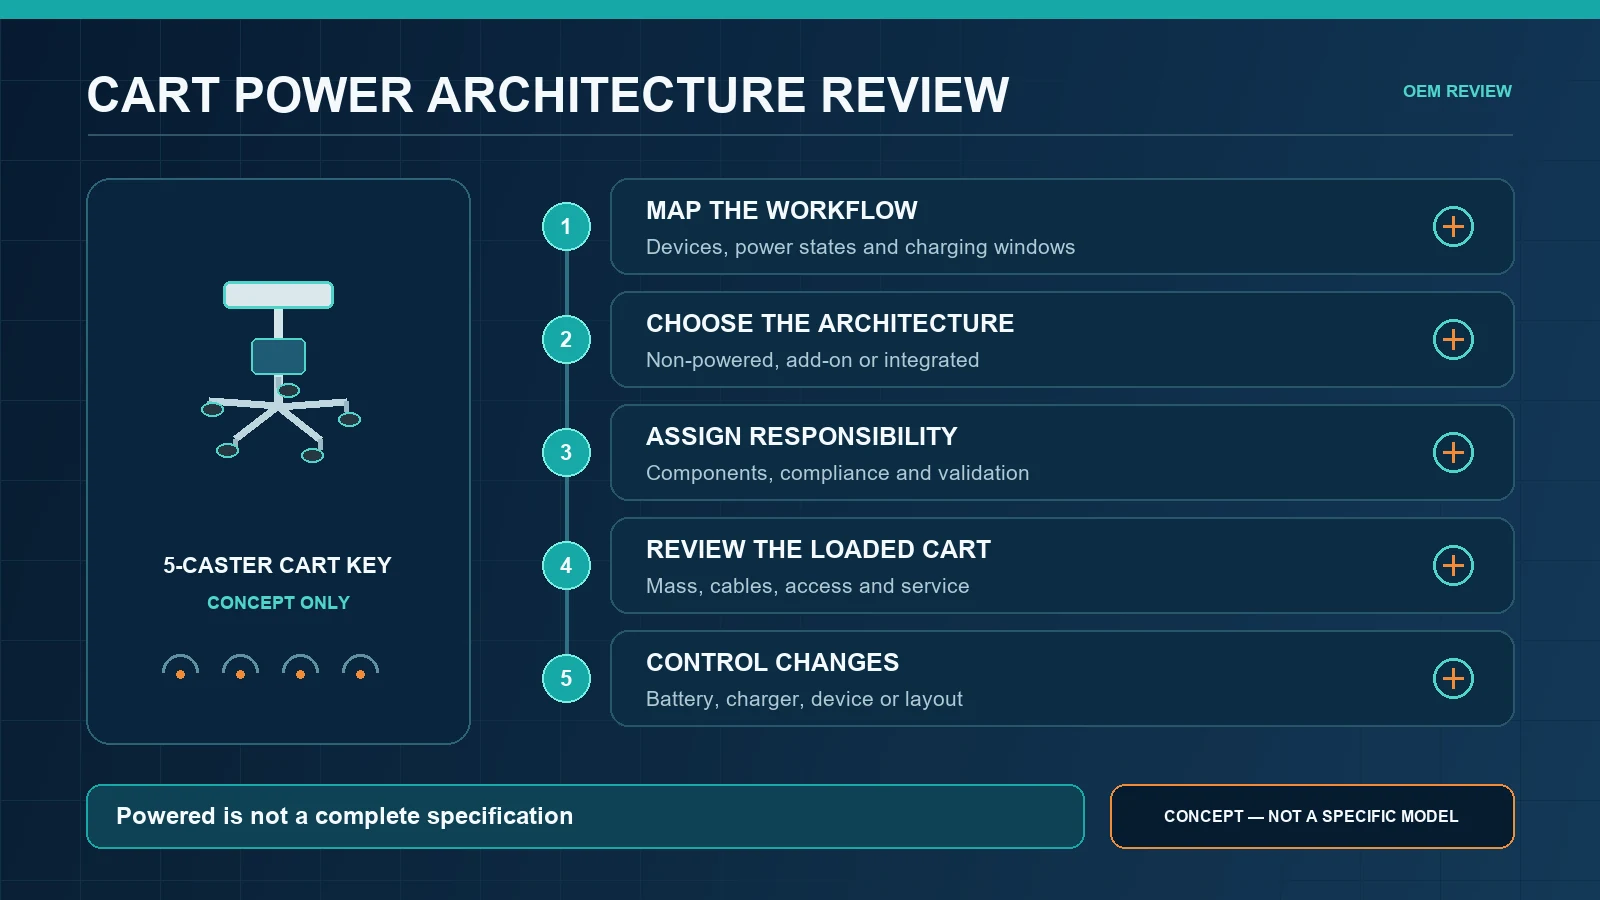Open the Map the Workflow card title

tap(781, 211)
